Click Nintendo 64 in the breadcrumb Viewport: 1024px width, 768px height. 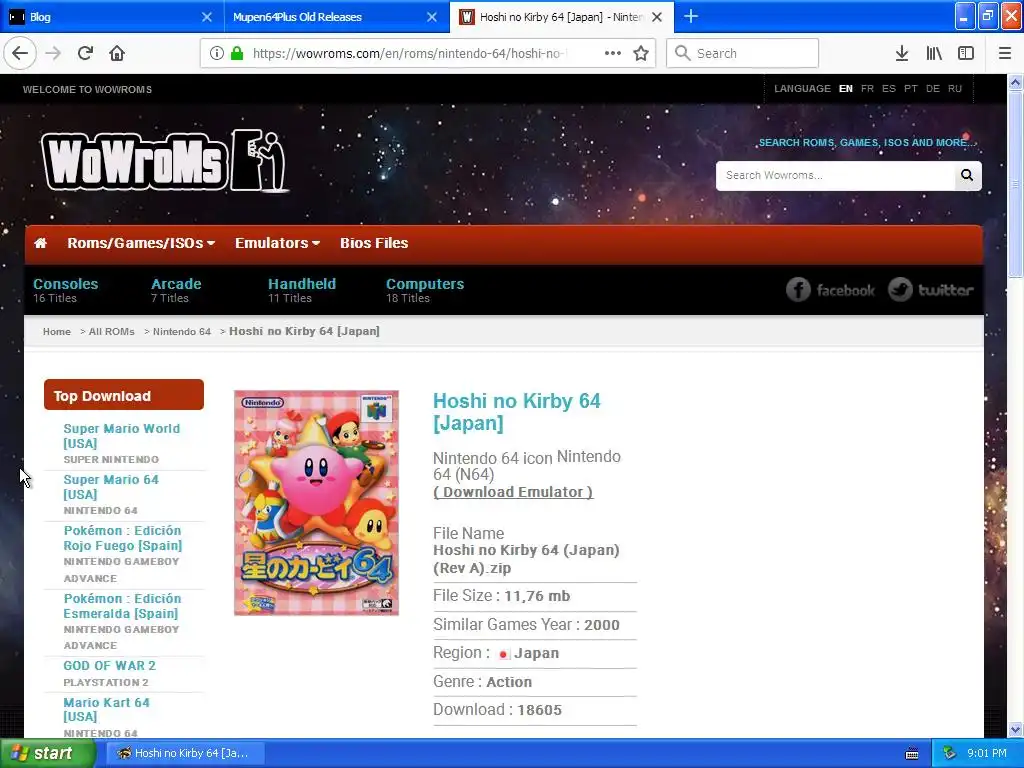click(x=182, y=332)
